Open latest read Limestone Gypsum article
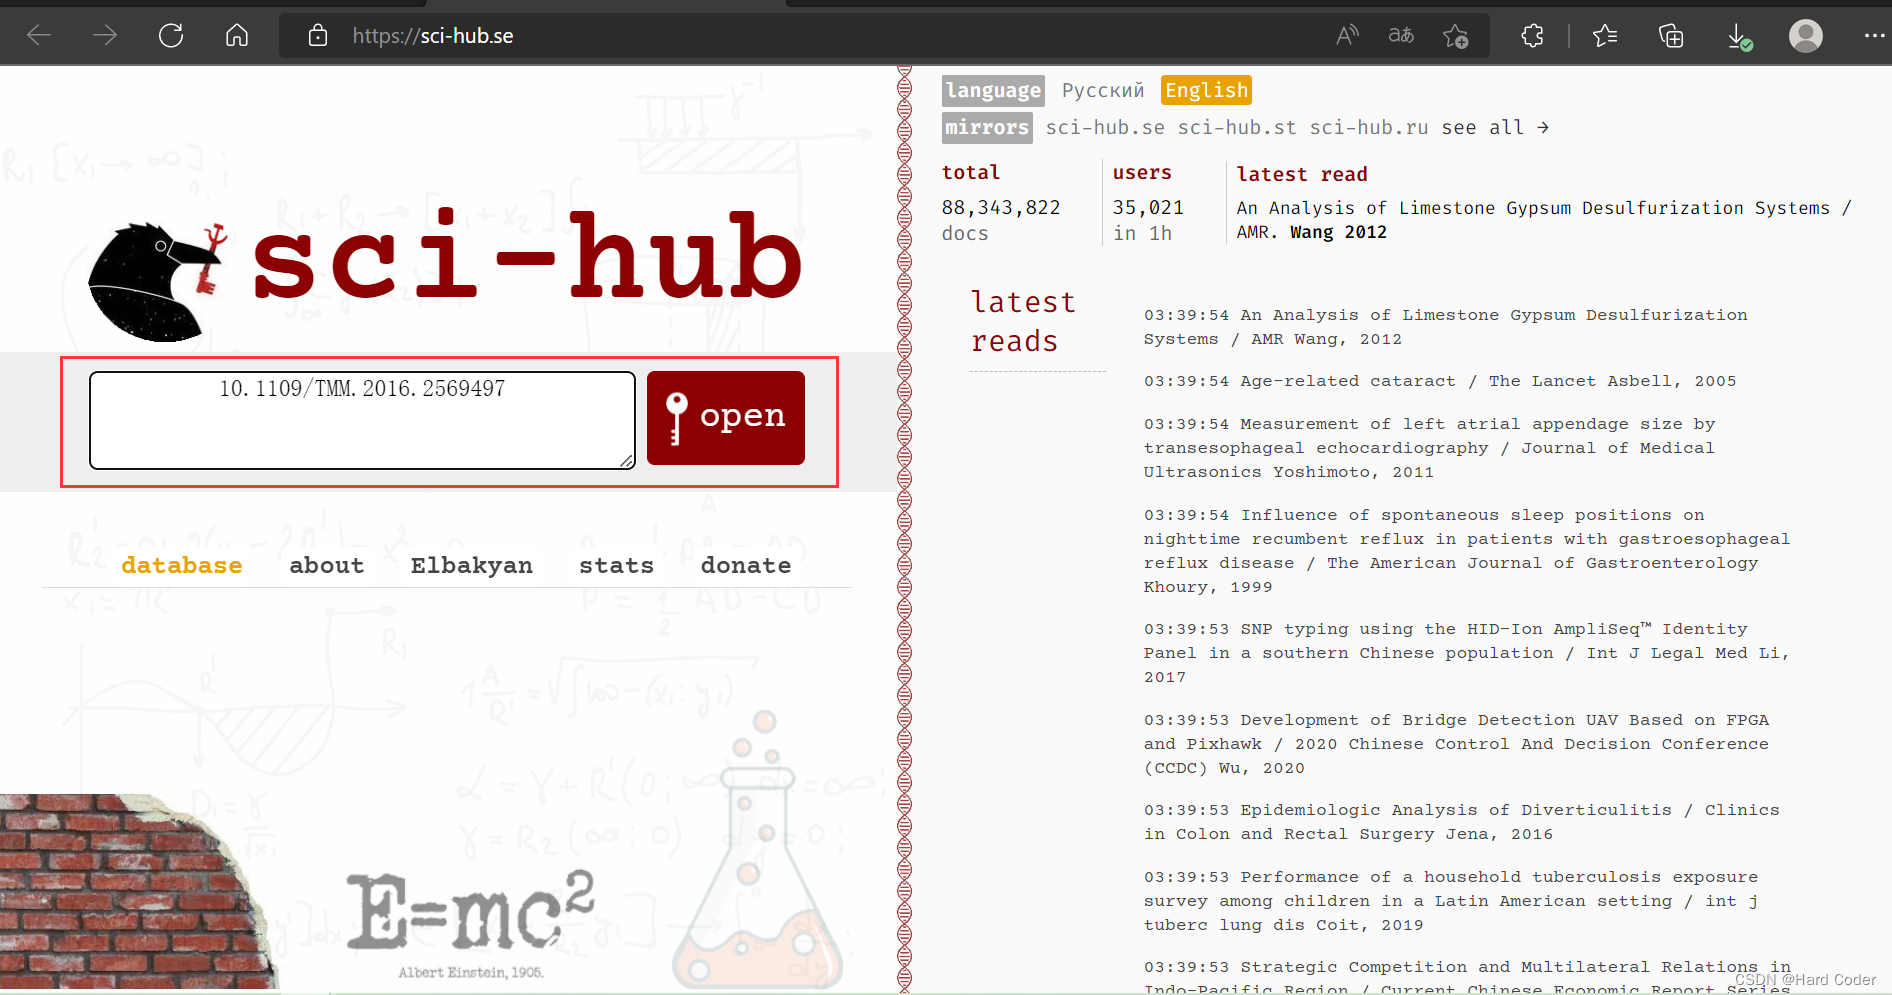This screenshot has width=1892, height=995. click(x=1544, y=220)
